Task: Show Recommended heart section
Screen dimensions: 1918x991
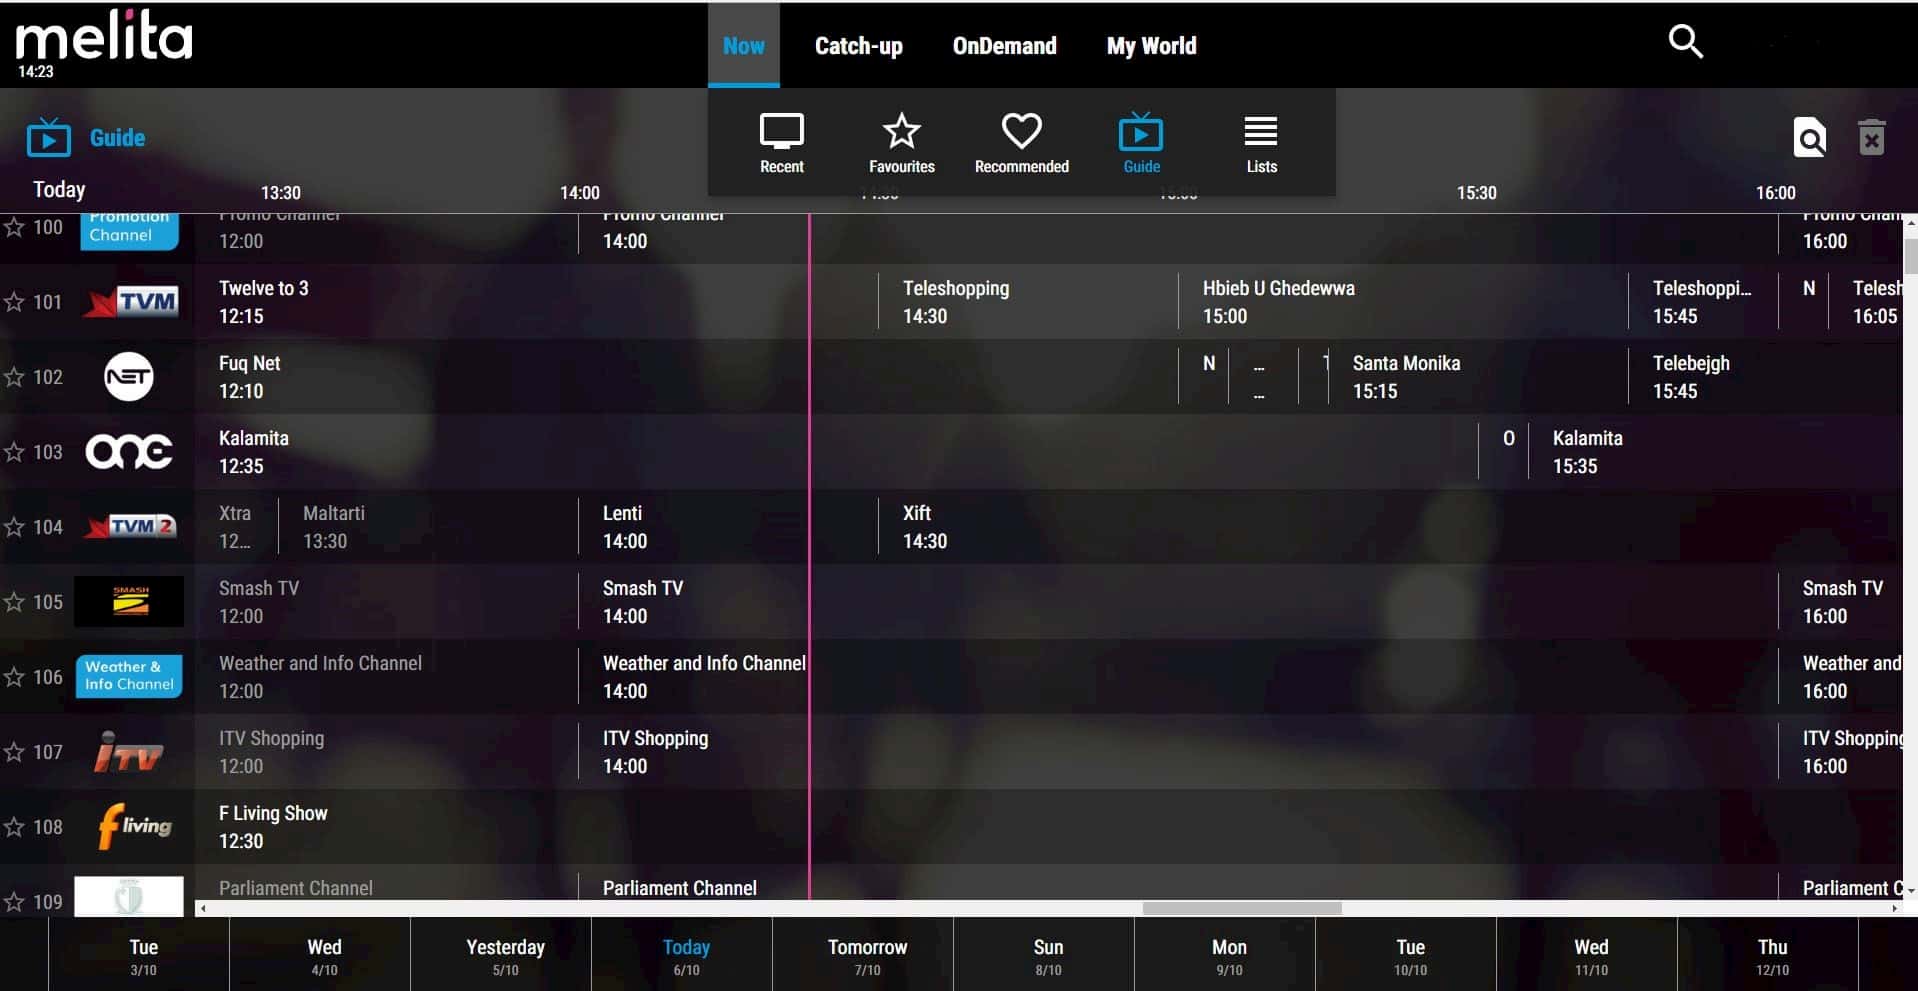Action: click(x=1021, y=143)
